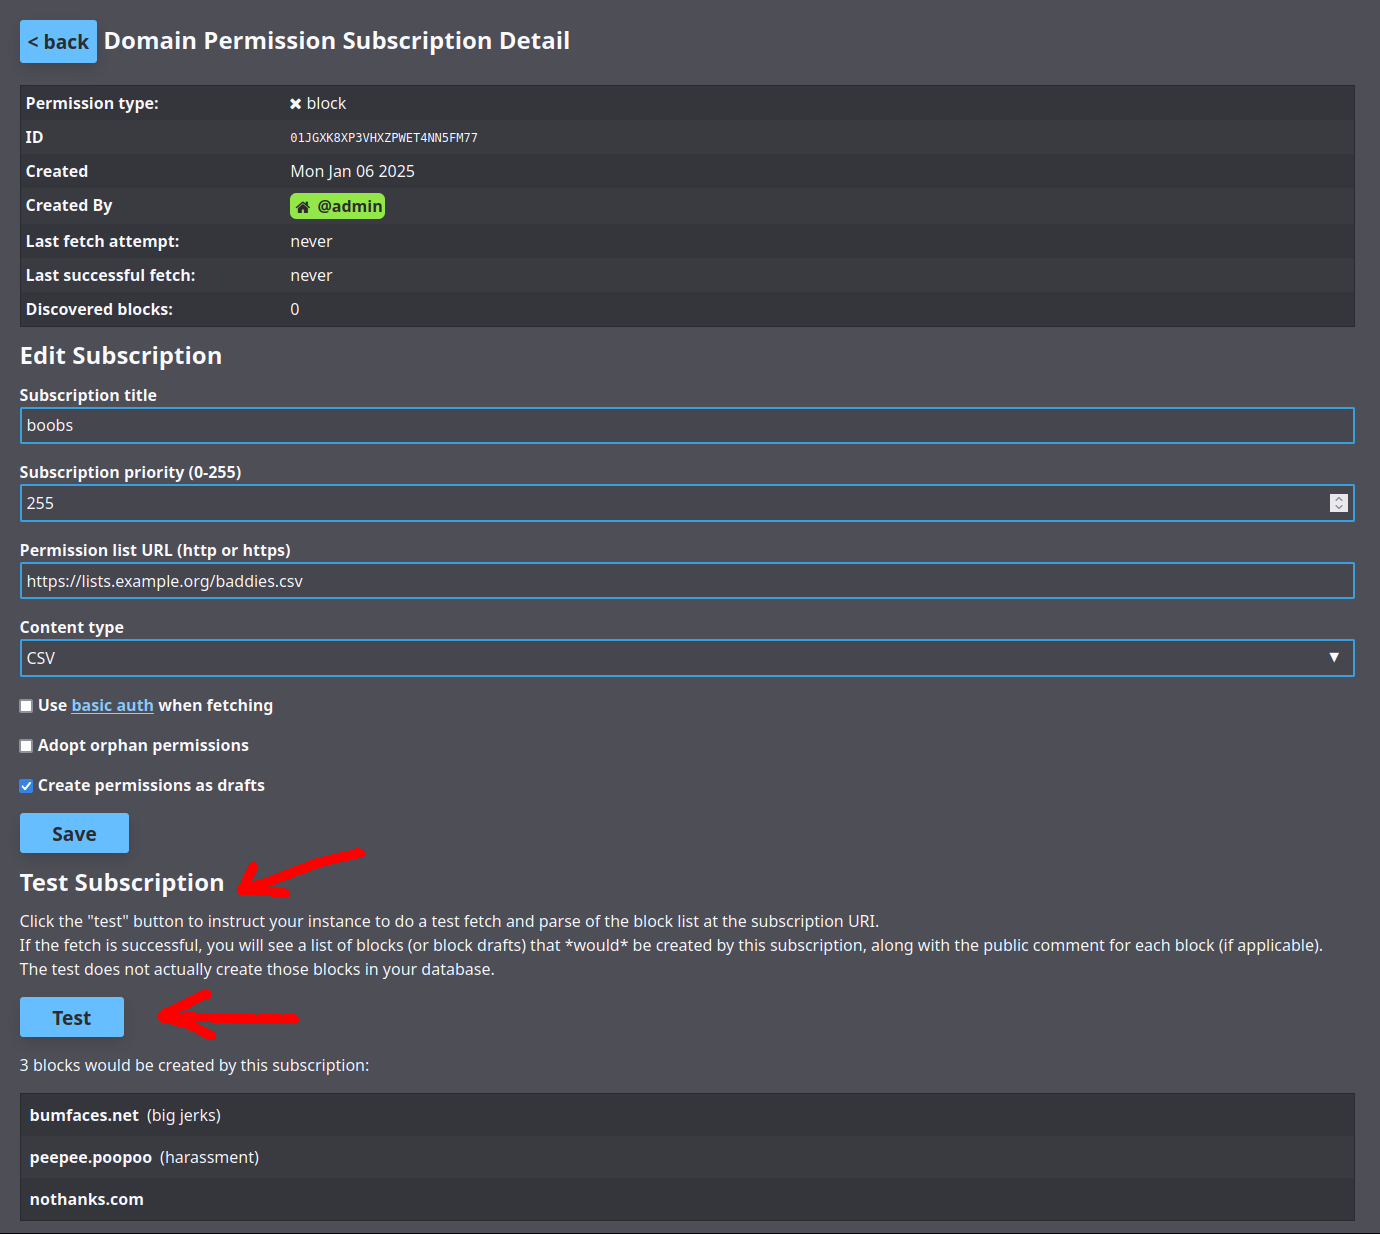Click the home icon in admin badge

tap(303, 207)
